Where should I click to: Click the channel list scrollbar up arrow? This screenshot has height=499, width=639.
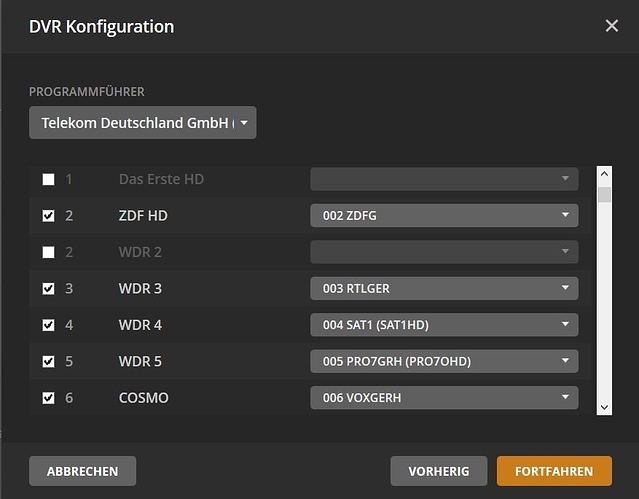click(x=604, y=174)
